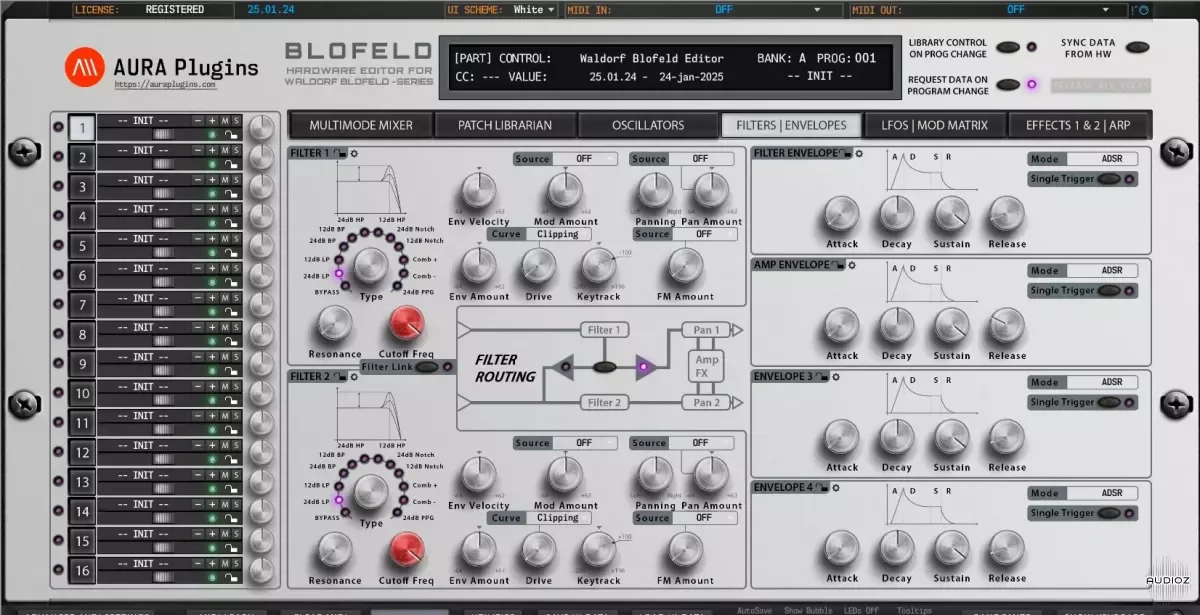Click the Pan 1 block in routing
Screen dimensions: 1200x615
click(707, 330)
